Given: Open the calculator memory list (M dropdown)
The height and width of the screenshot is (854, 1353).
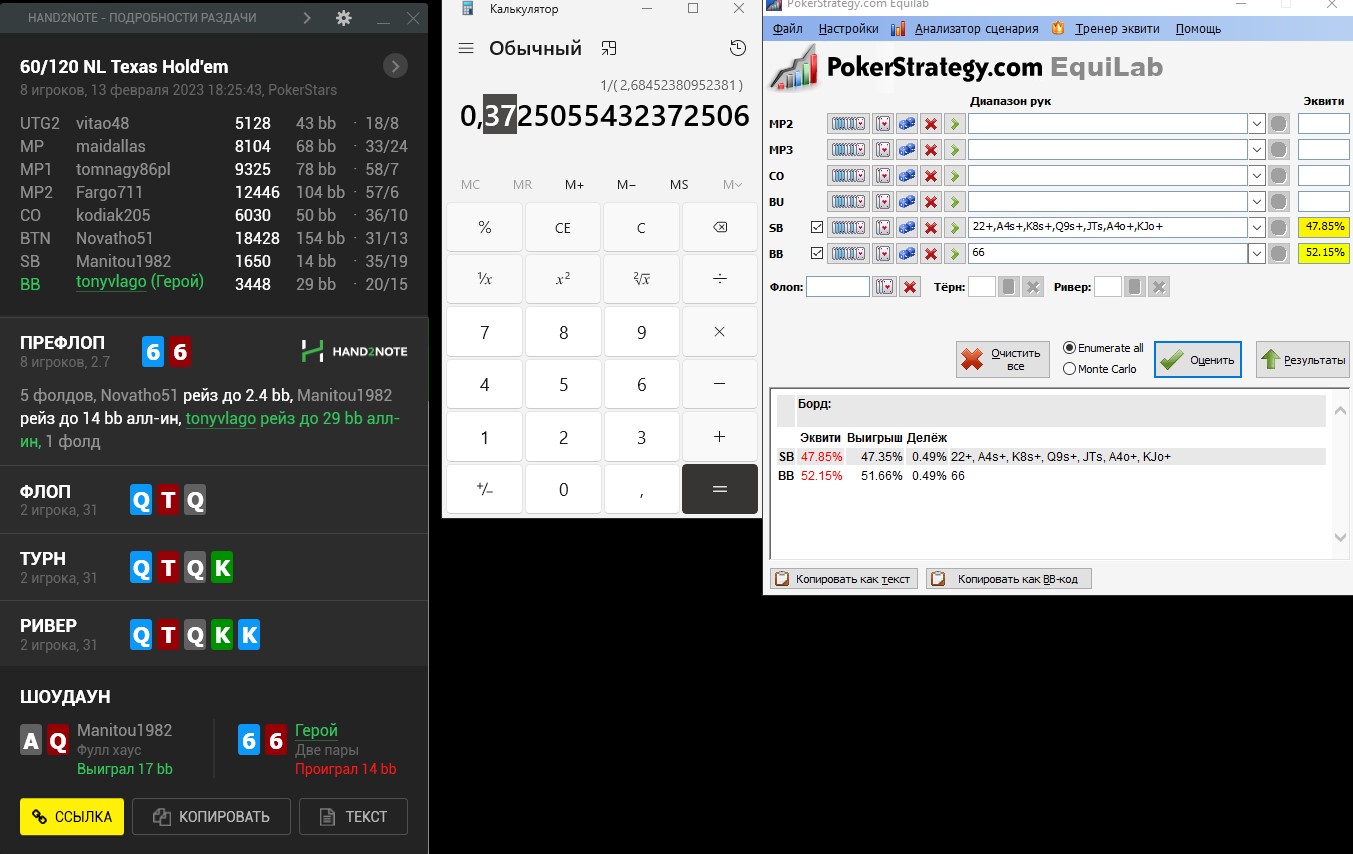Looking at the screenshot, I should (732, 184).
